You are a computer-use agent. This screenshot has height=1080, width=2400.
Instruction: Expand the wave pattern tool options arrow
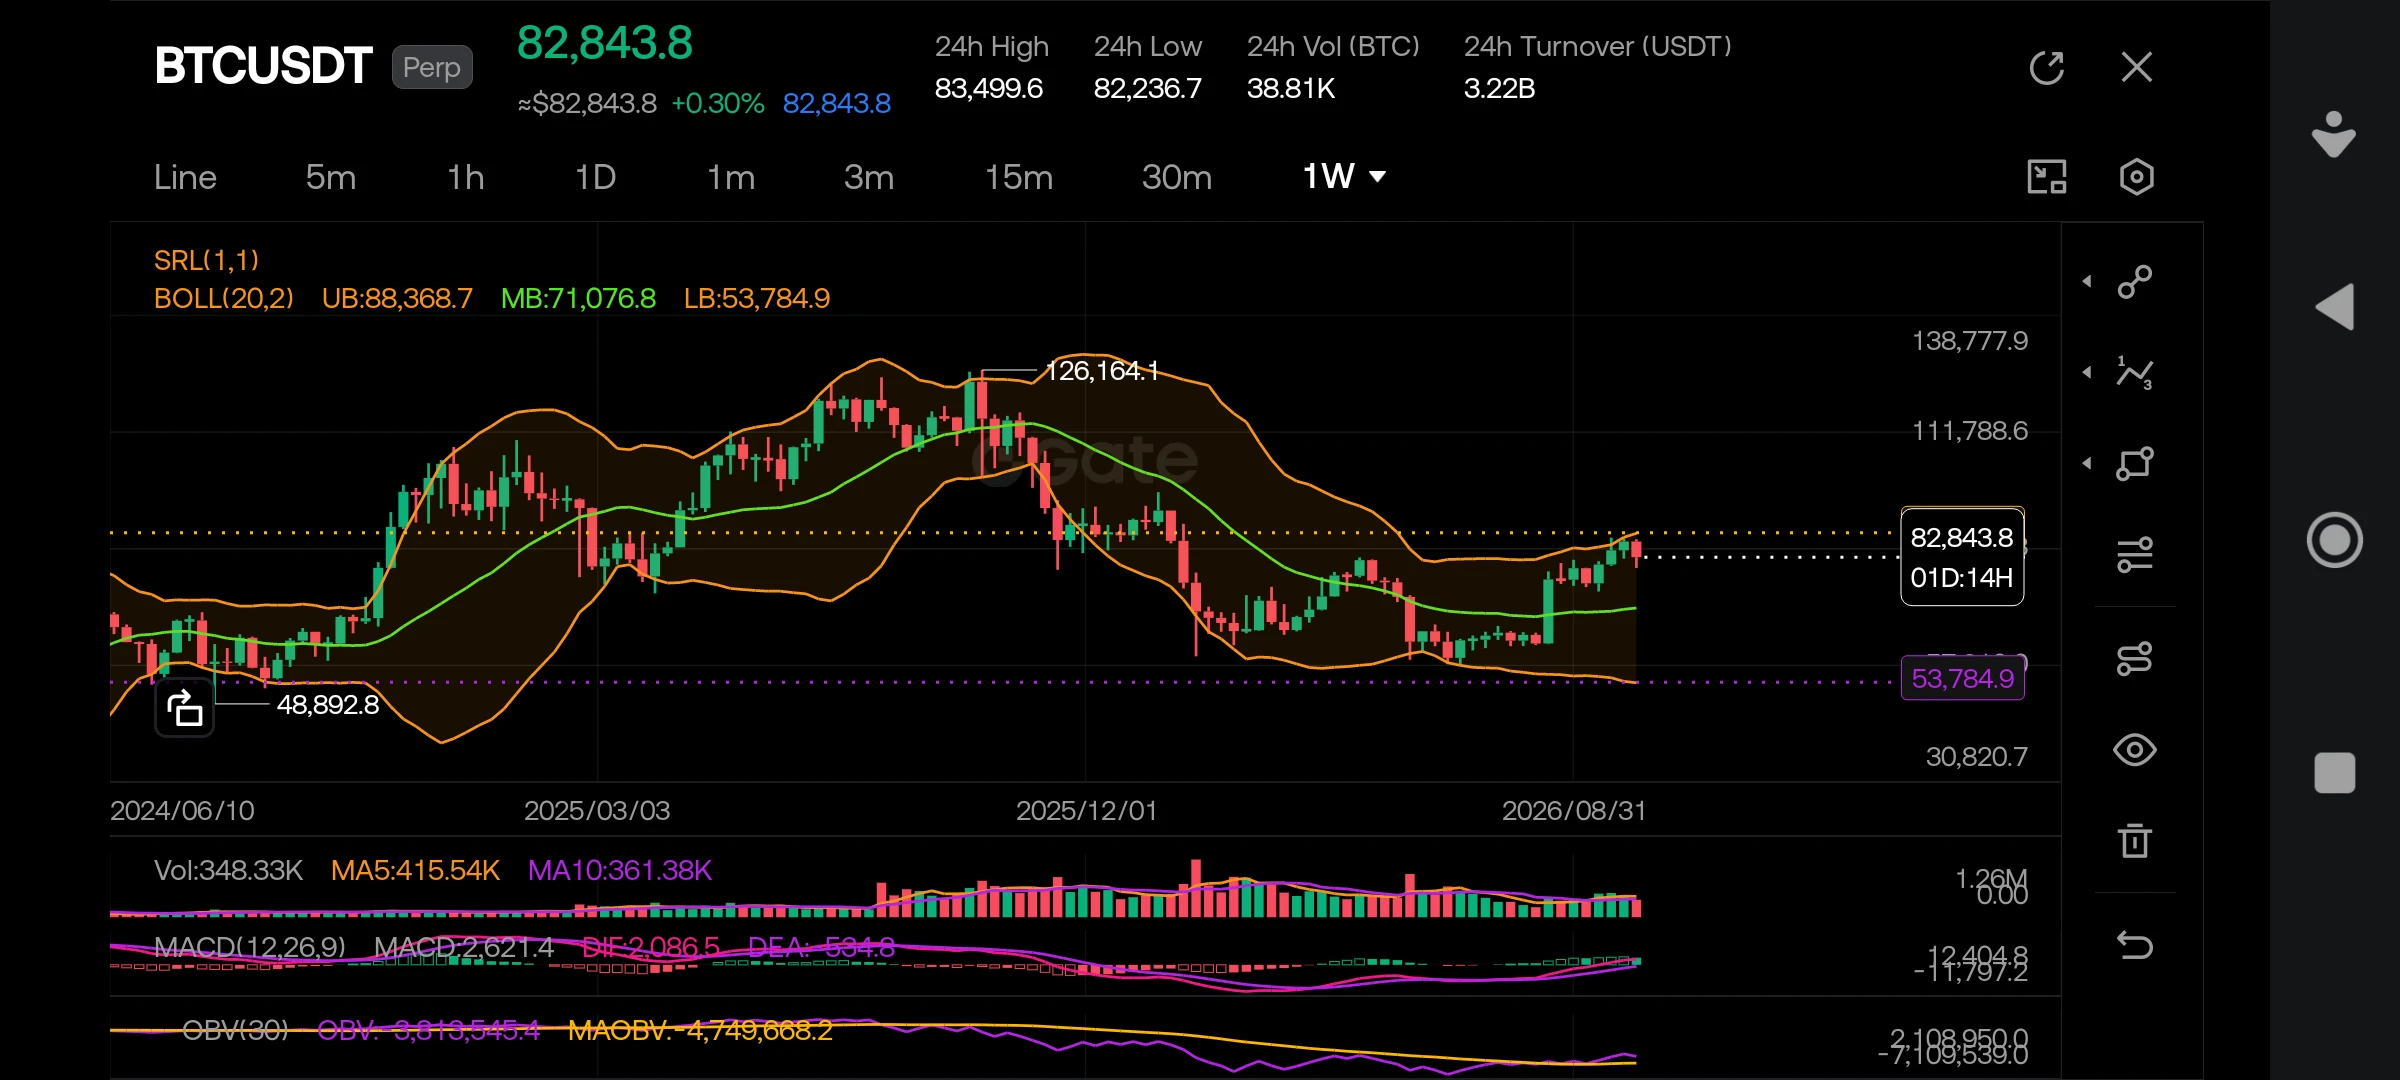point(2087,373)
